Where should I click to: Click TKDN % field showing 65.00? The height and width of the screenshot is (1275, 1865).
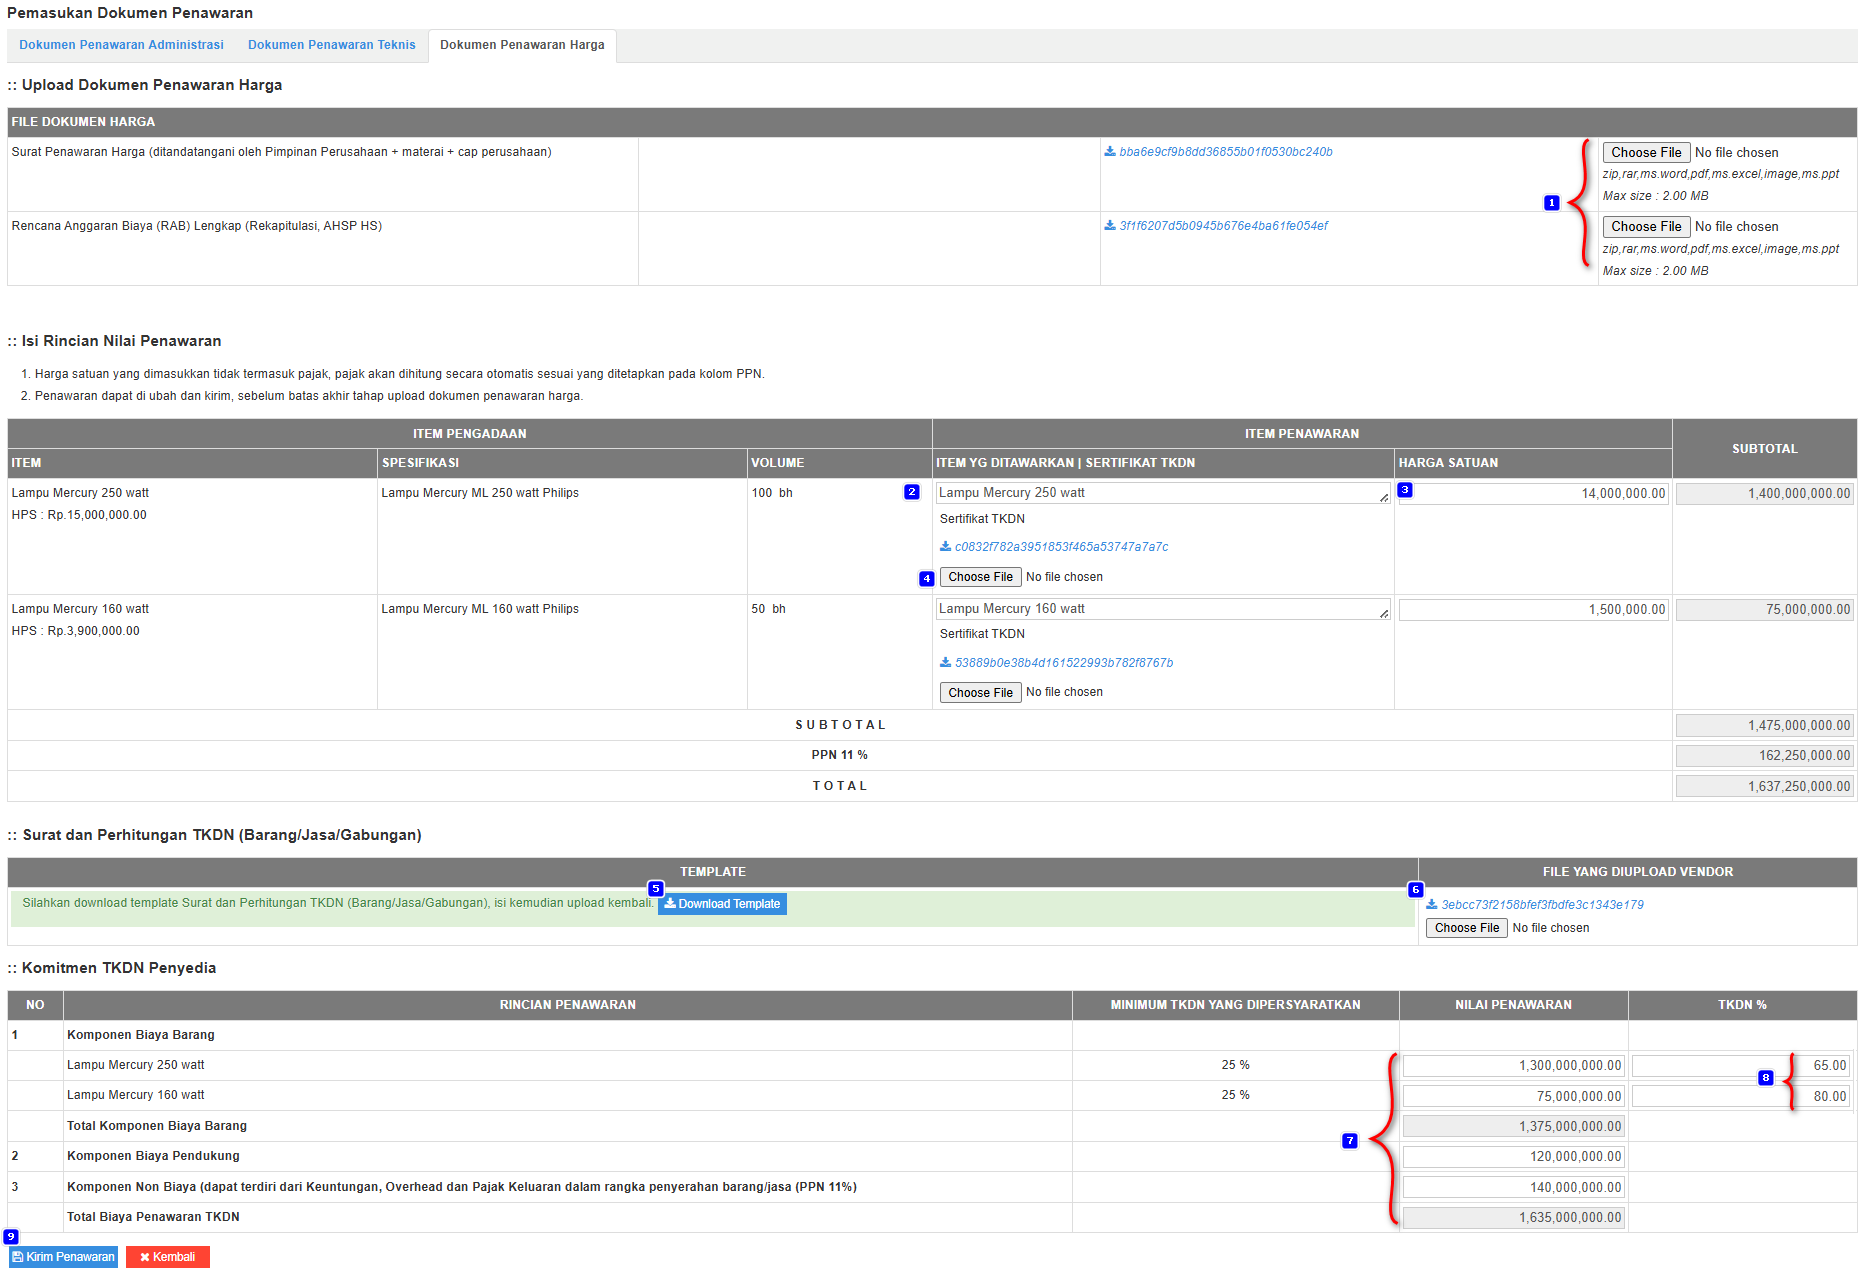1740,1066
